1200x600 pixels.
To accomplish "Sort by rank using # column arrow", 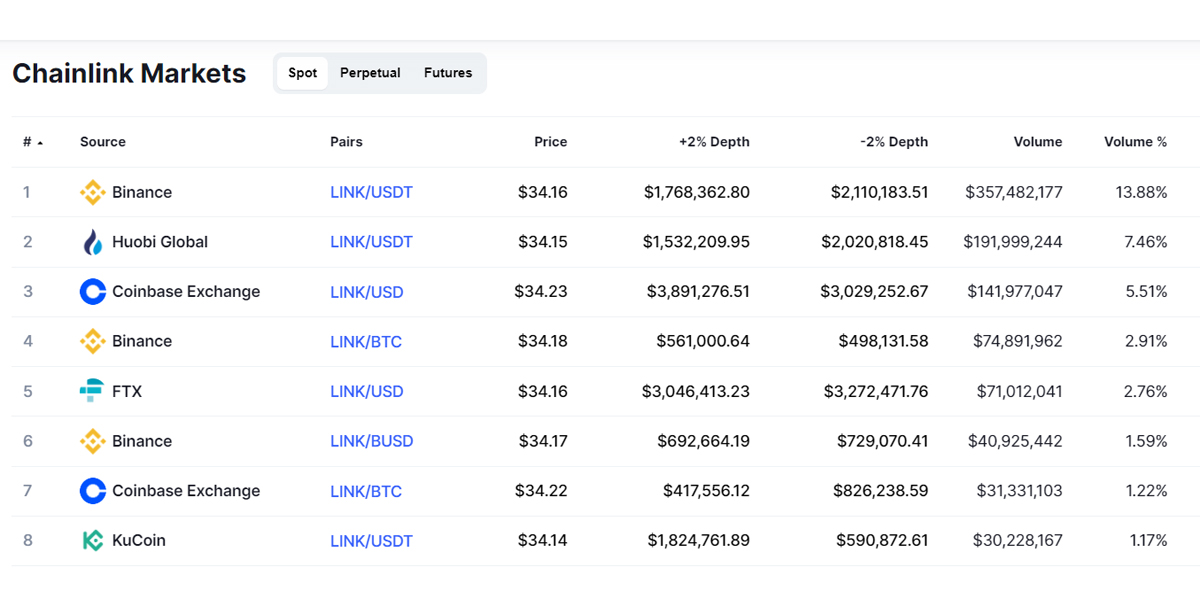I will (40, 143).
